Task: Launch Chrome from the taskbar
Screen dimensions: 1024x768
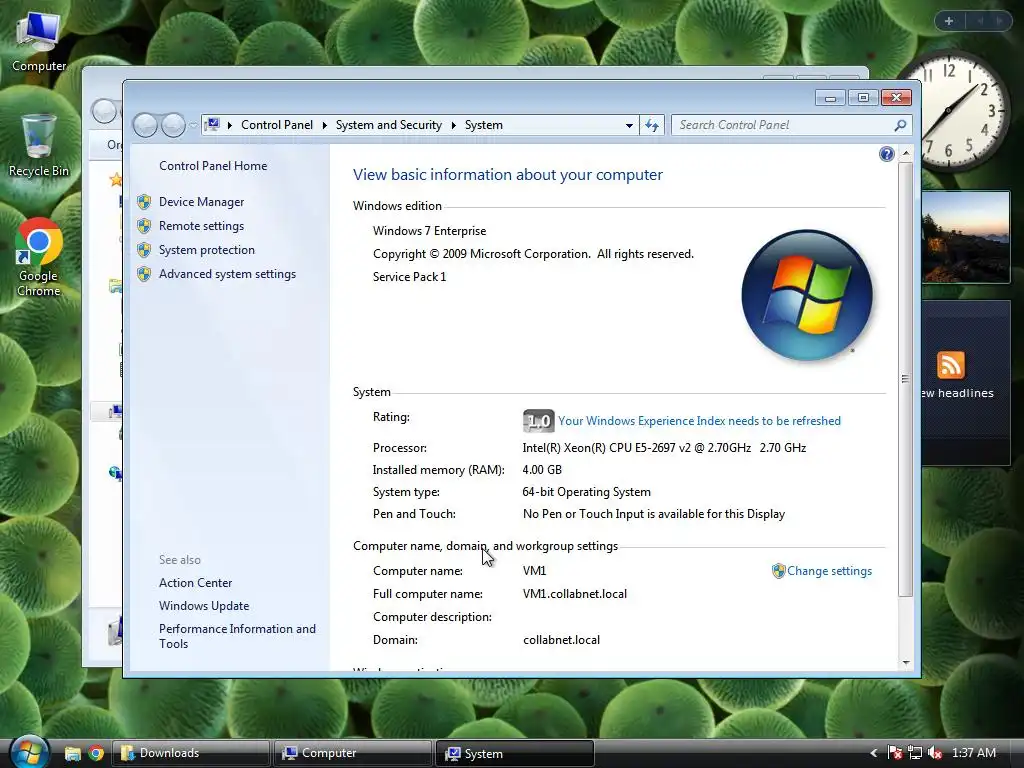Action: click(x=96, y=754)
